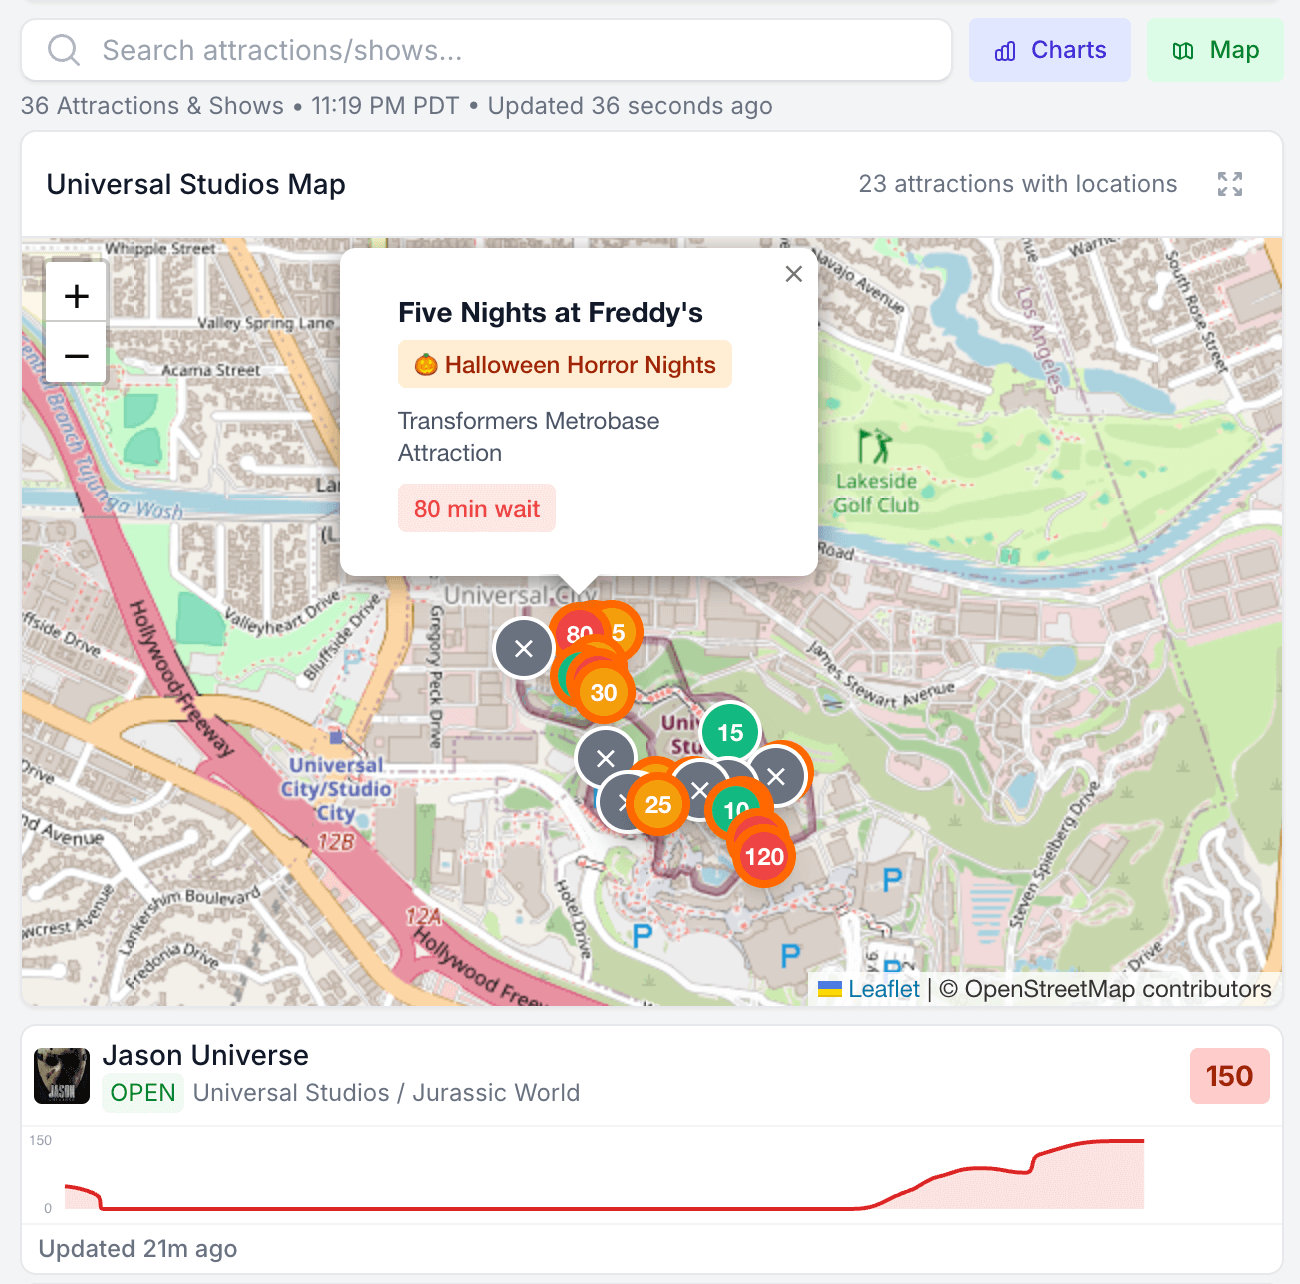This screenshot has height=1284, width=1300.
Task: Click the Jason Universe wait time chart
Action: [x=604, y=1174]
